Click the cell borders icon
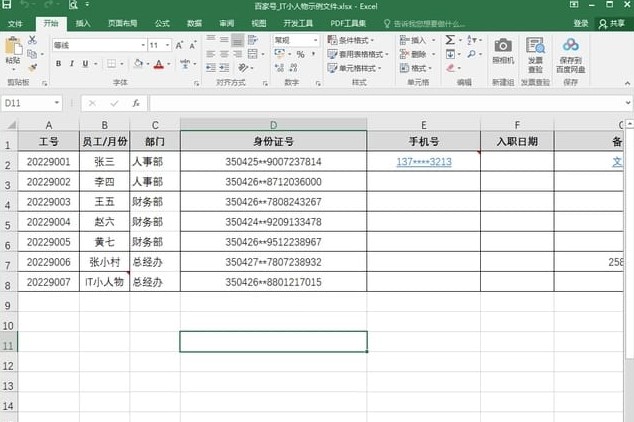This screenshot has height=422, width=634. point(111,63)
